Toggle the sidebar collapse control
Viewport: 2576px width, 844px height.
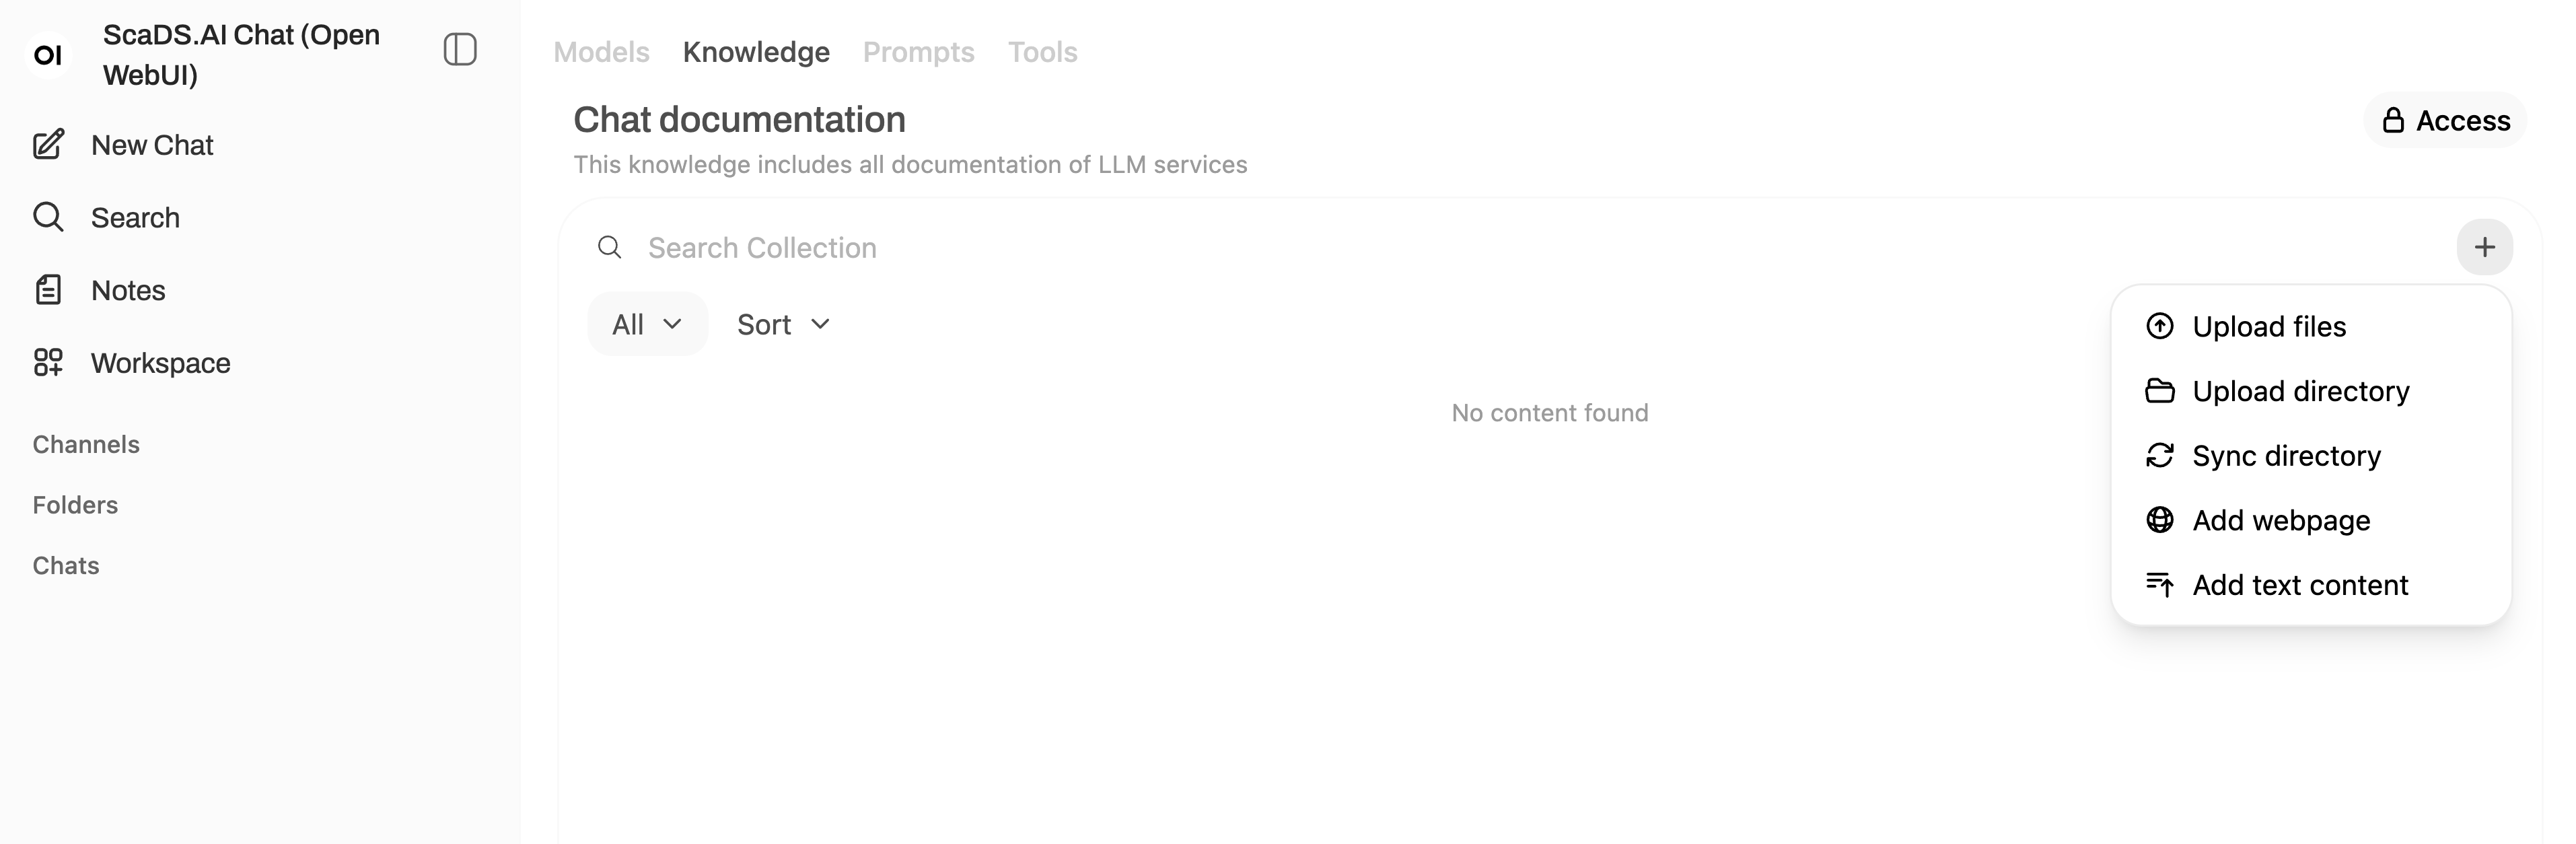tap(460, 49)
